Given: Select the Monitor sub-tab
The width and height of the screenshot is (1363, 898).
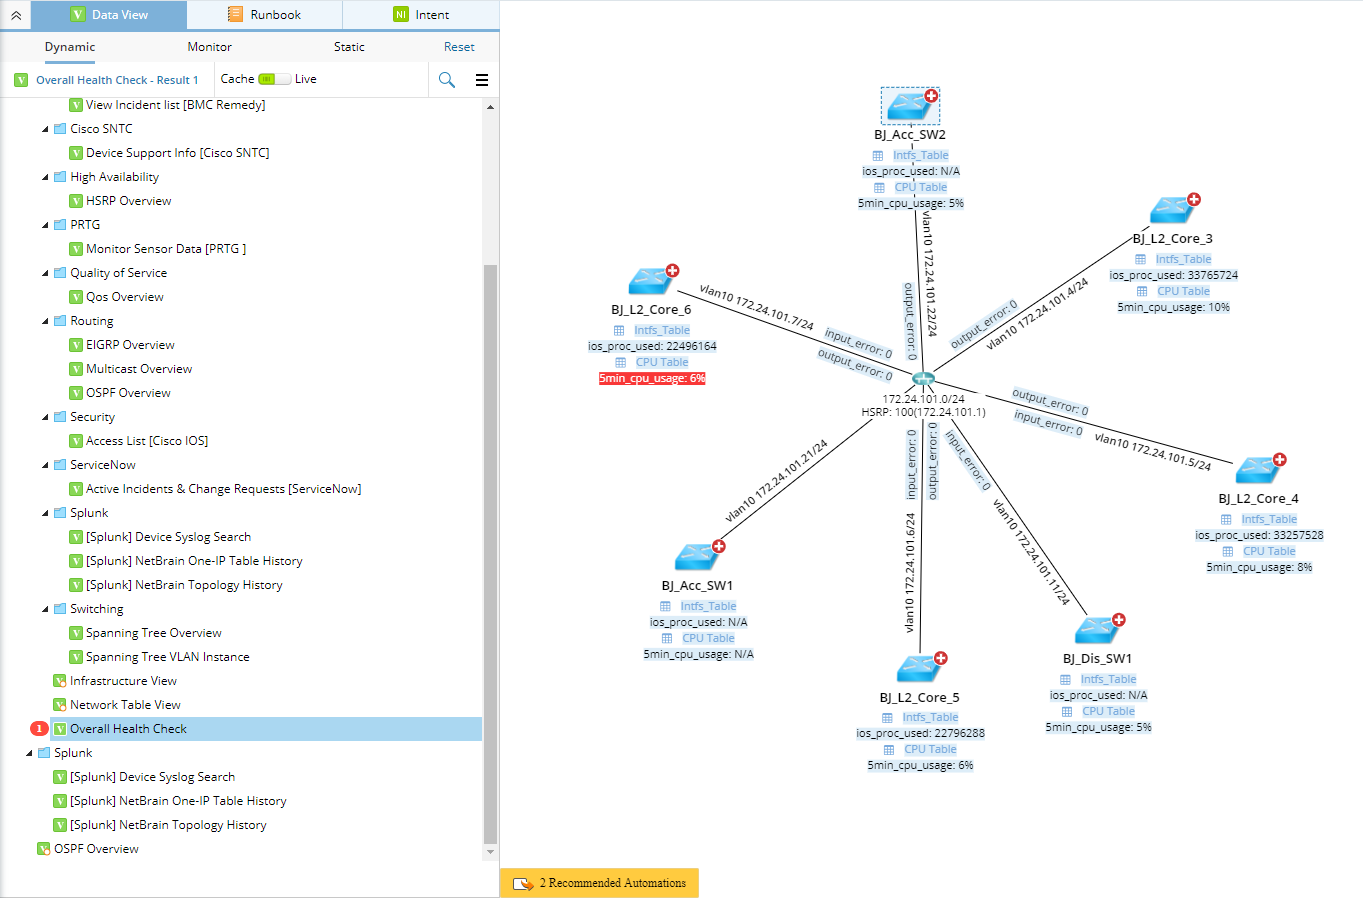Looking at the screenshot, I should coord(209,47).
